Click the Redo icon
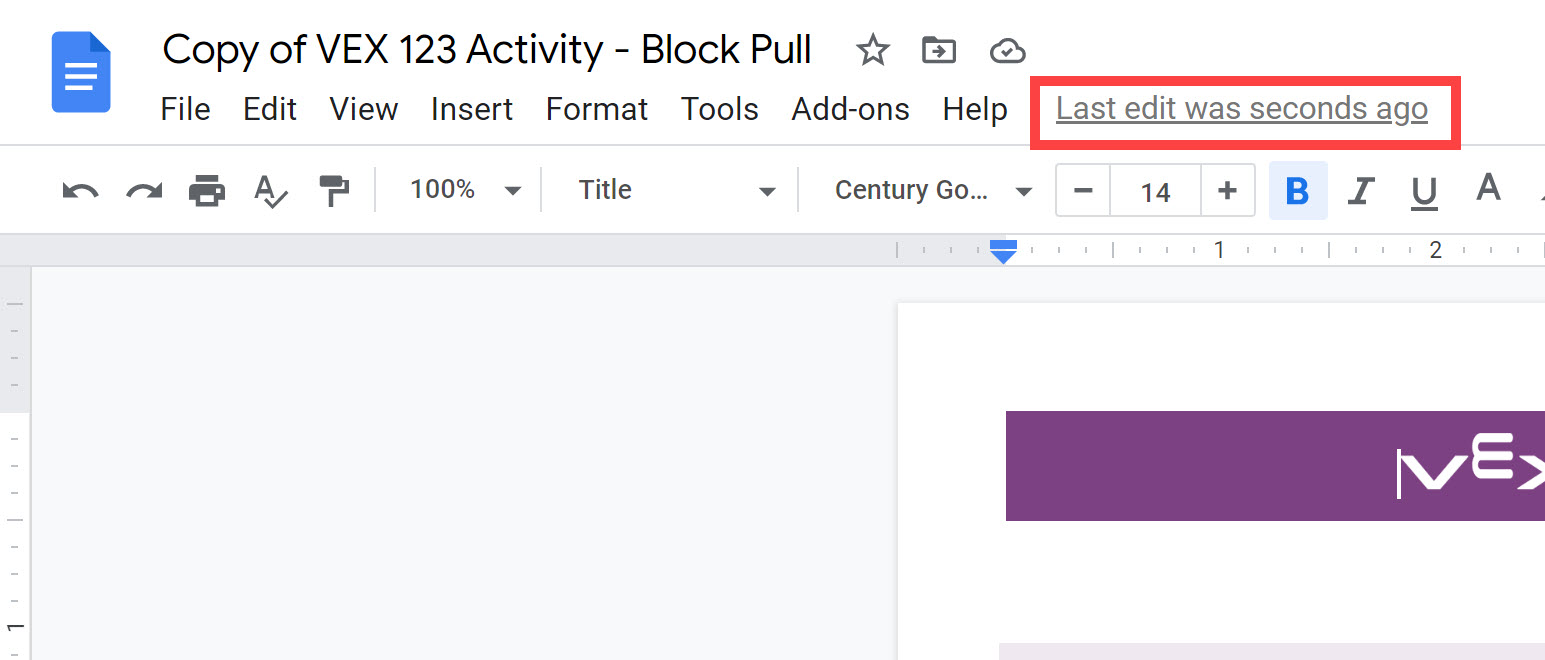The height and width of the screenshot is (660, 1545). (x=143, y=190)
